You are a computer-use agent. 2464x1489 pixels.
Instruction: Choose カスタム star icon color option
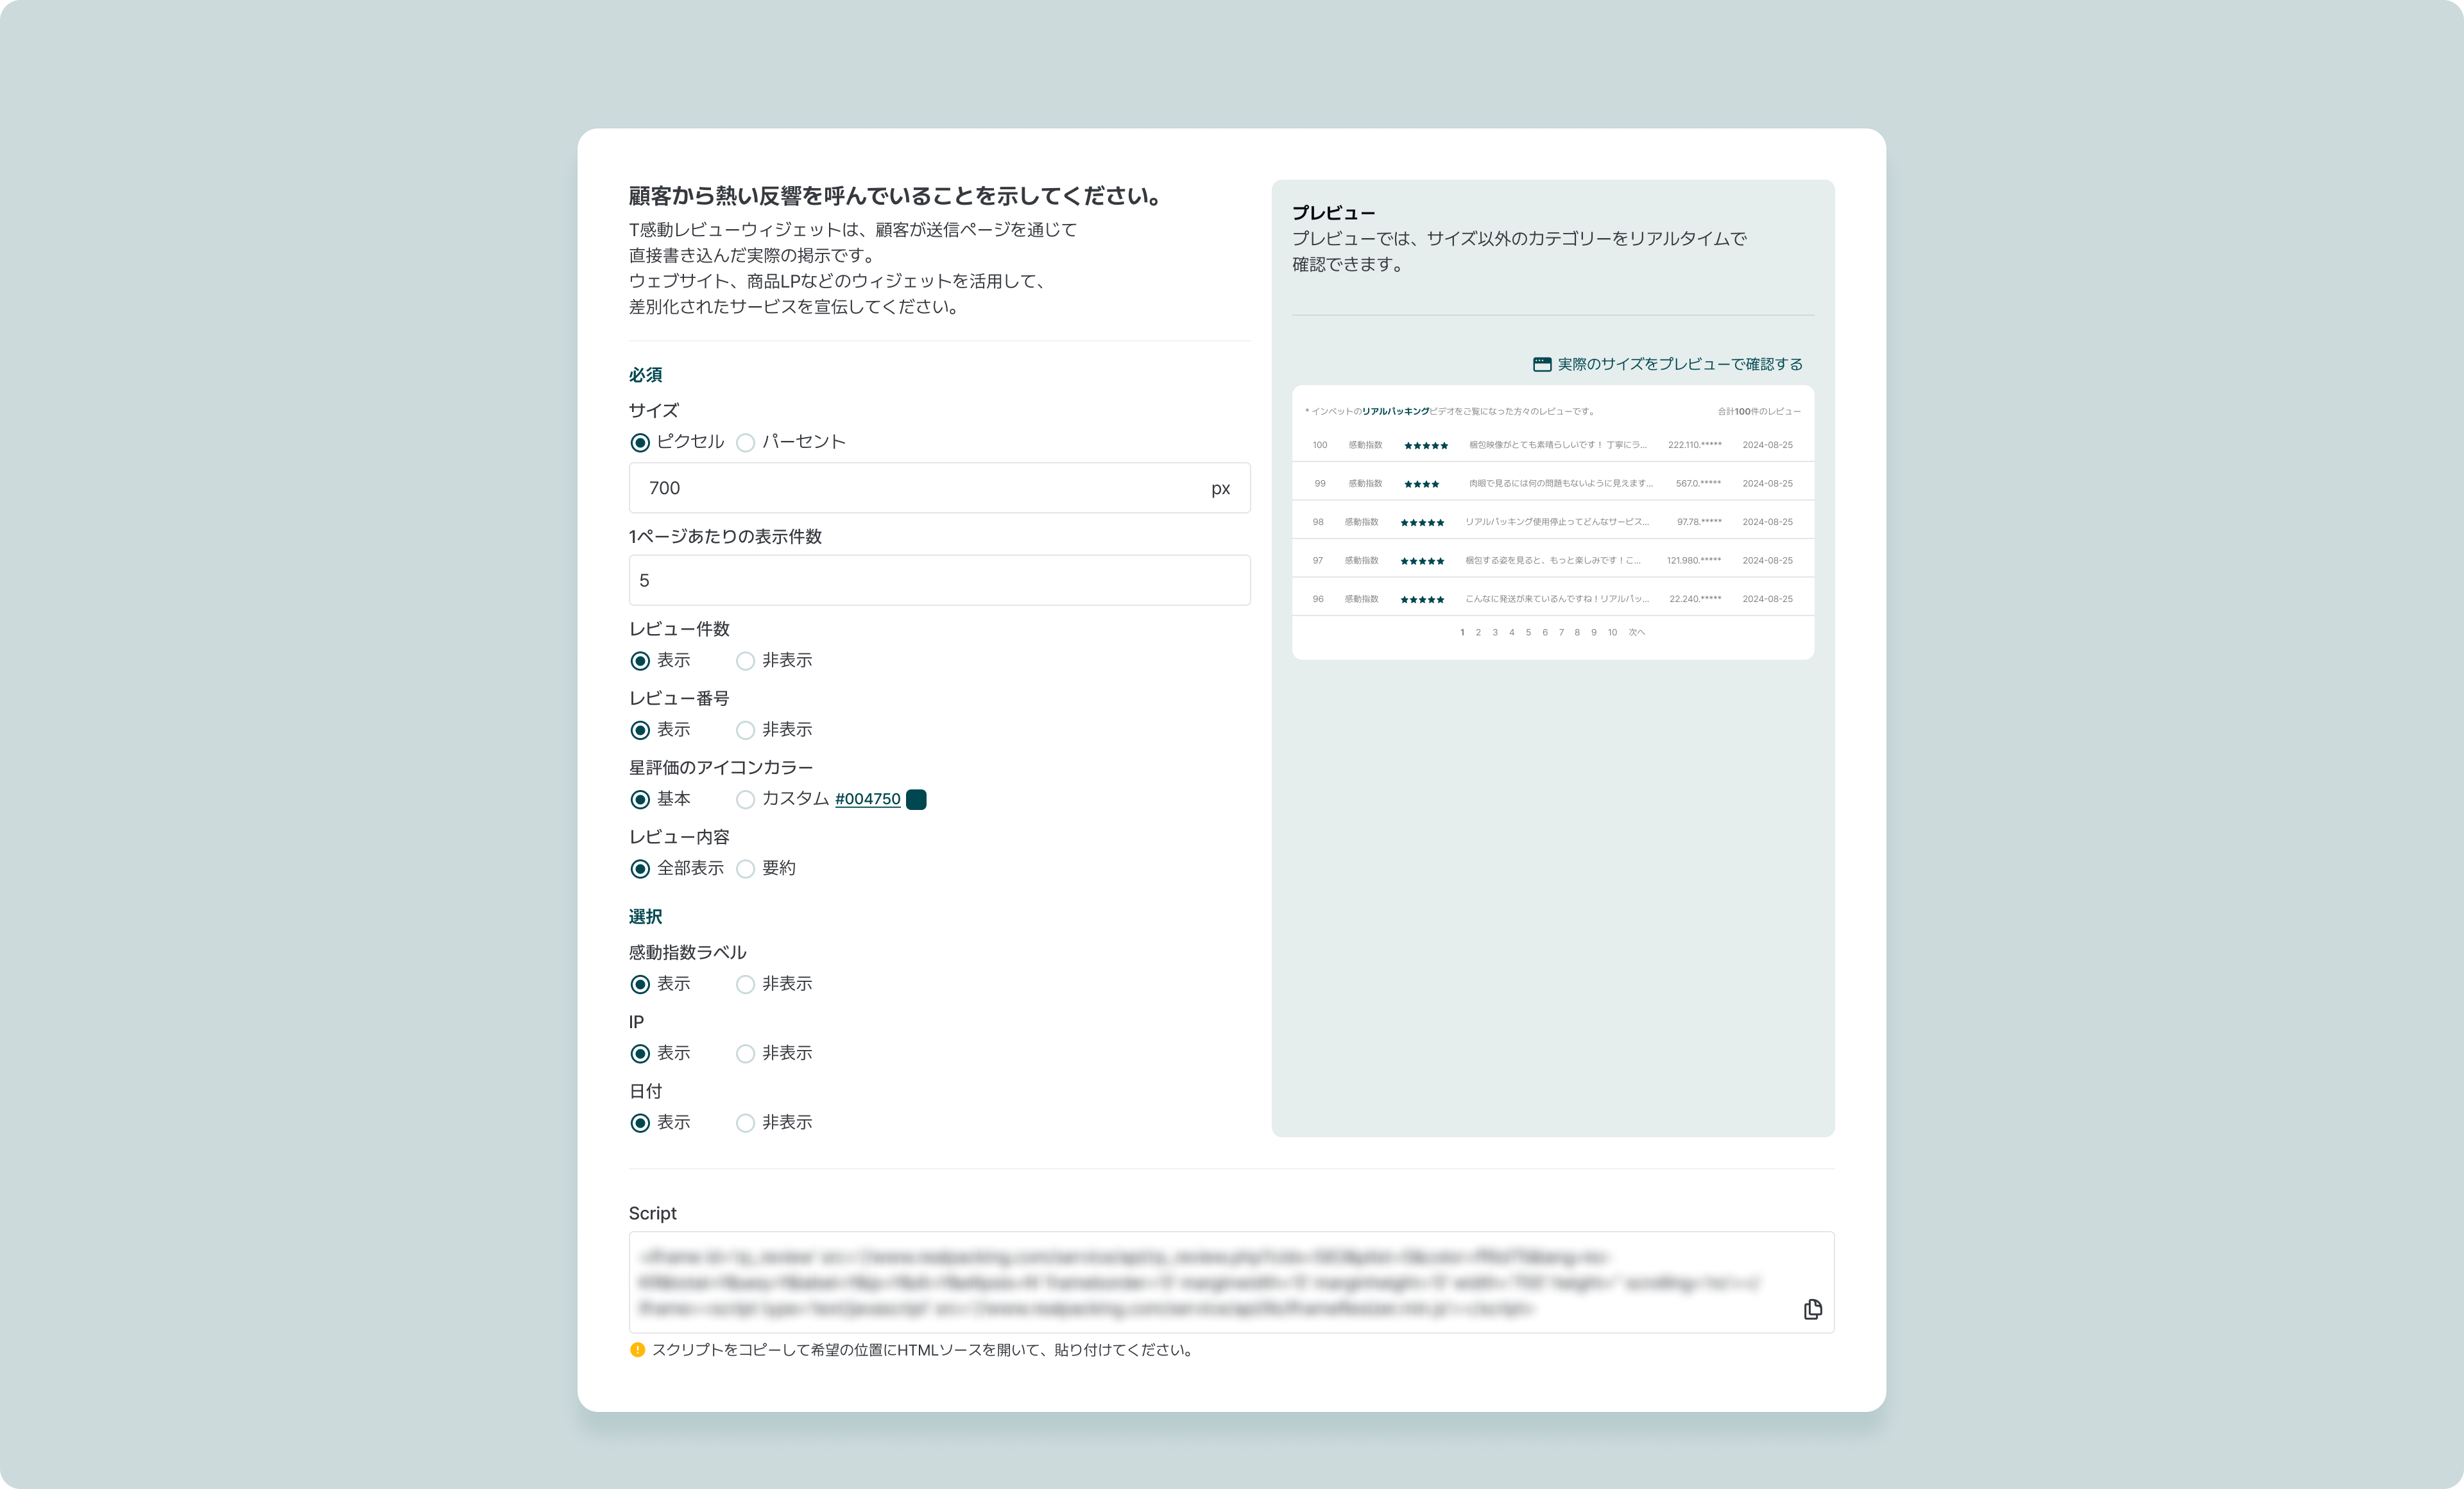pyautogui.click(x=745, y=799)
